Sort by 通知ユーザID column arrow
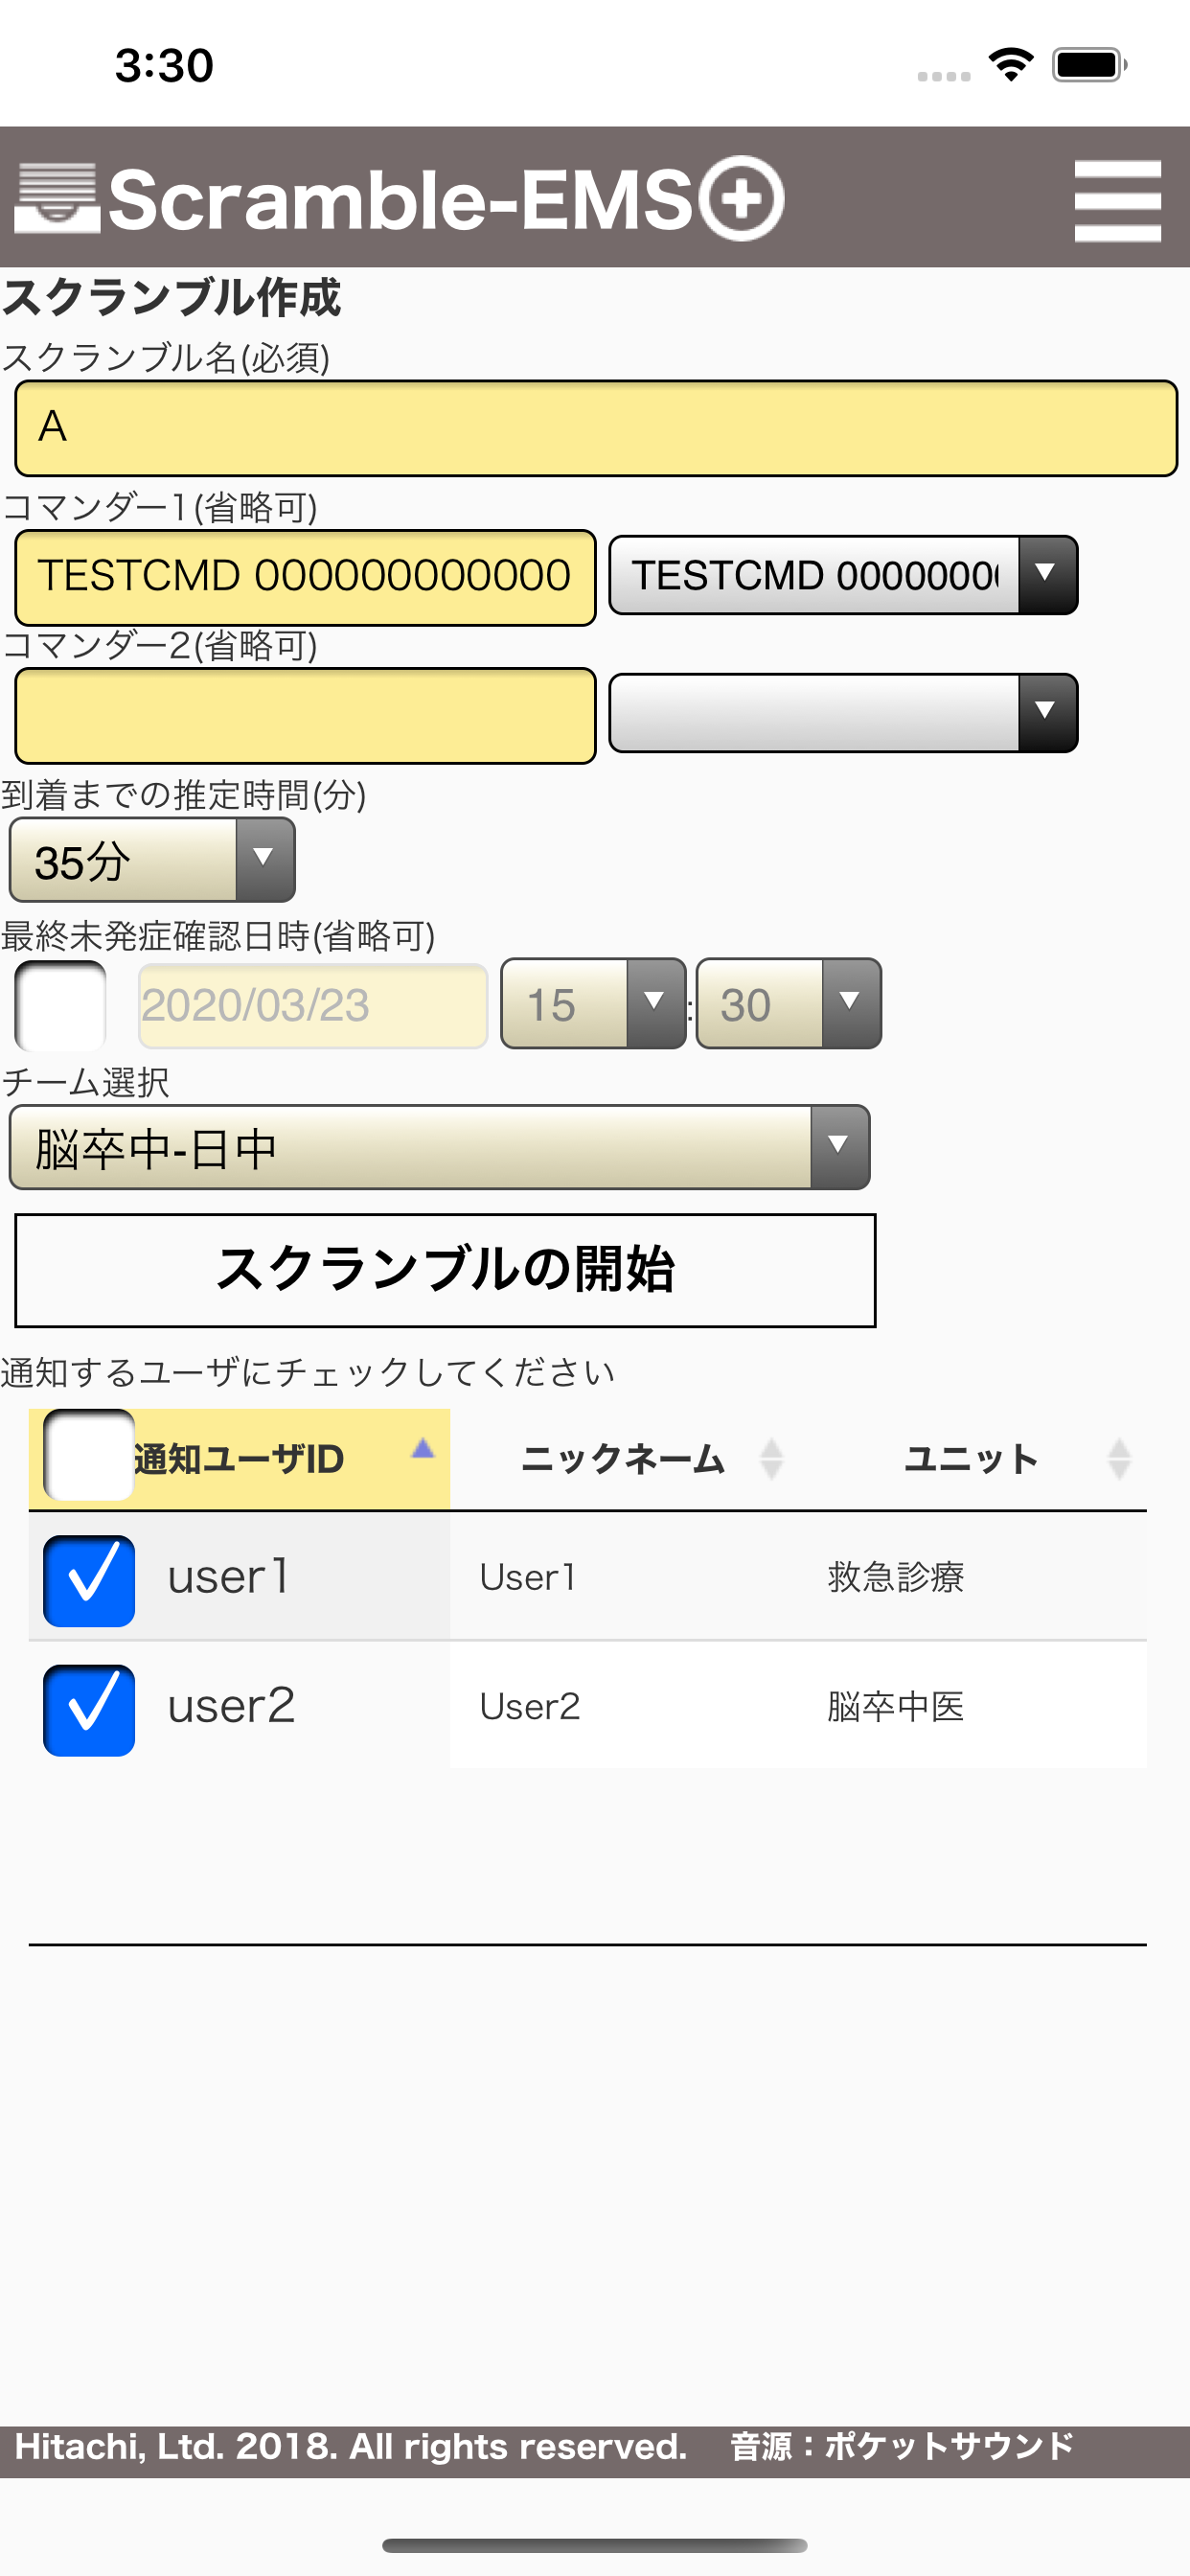This screenshot has height=2576, width=1190. [x=423, y=1448]
